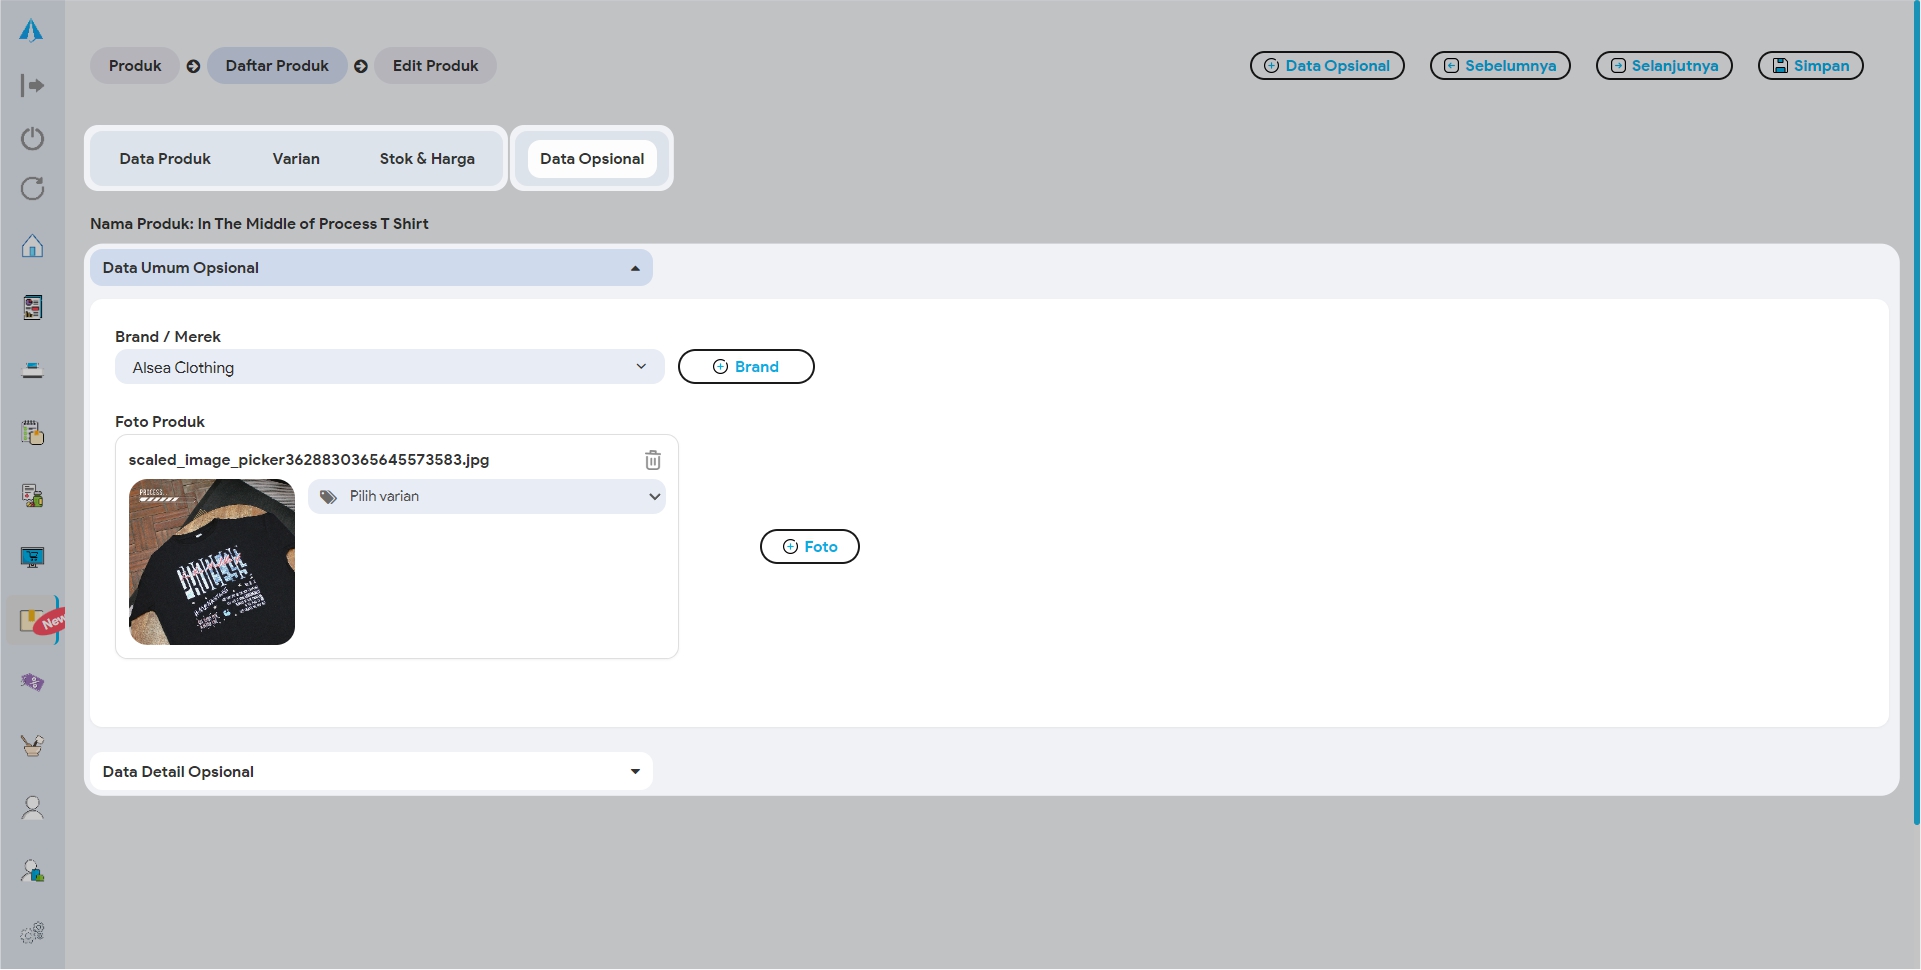
Task: Delete the uploaded product photo with trash icon
Action: click(652, 460)
